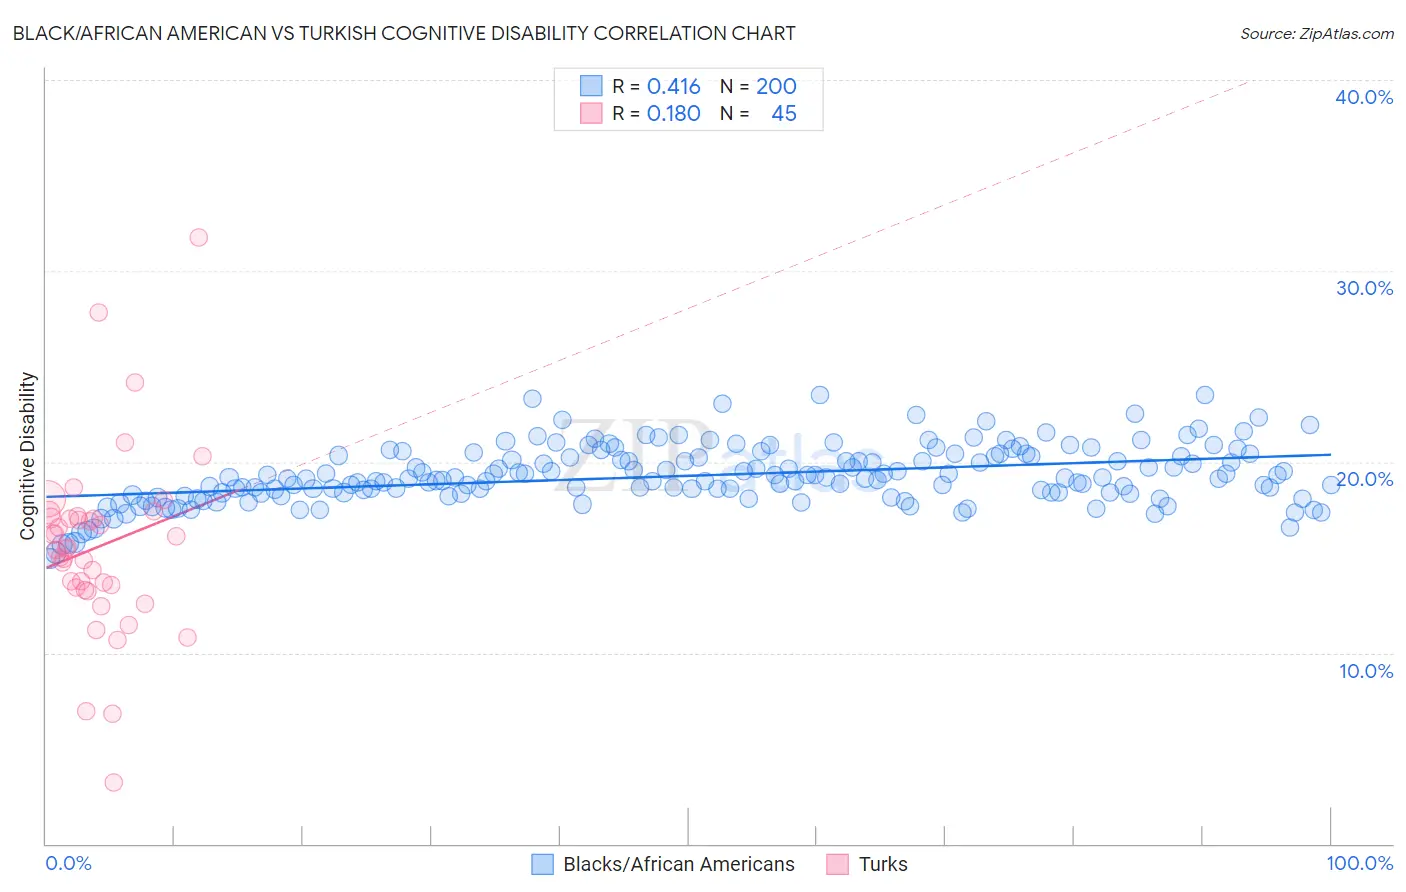Click the blue swatch beside R = 0.416

pos(591,86)
